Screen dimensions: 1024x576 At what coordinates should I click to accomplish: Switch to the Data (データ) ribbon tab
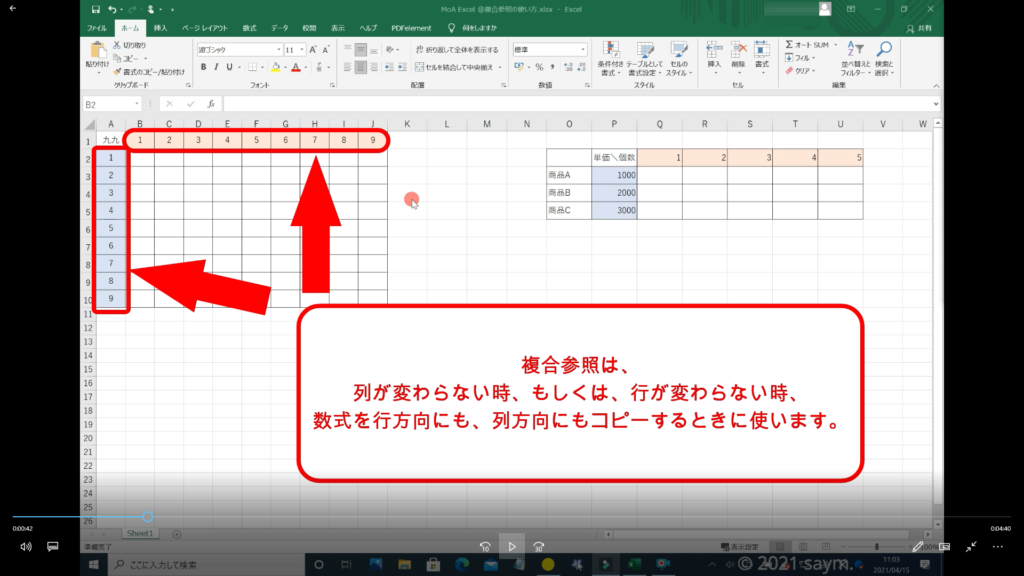[279, 28]
